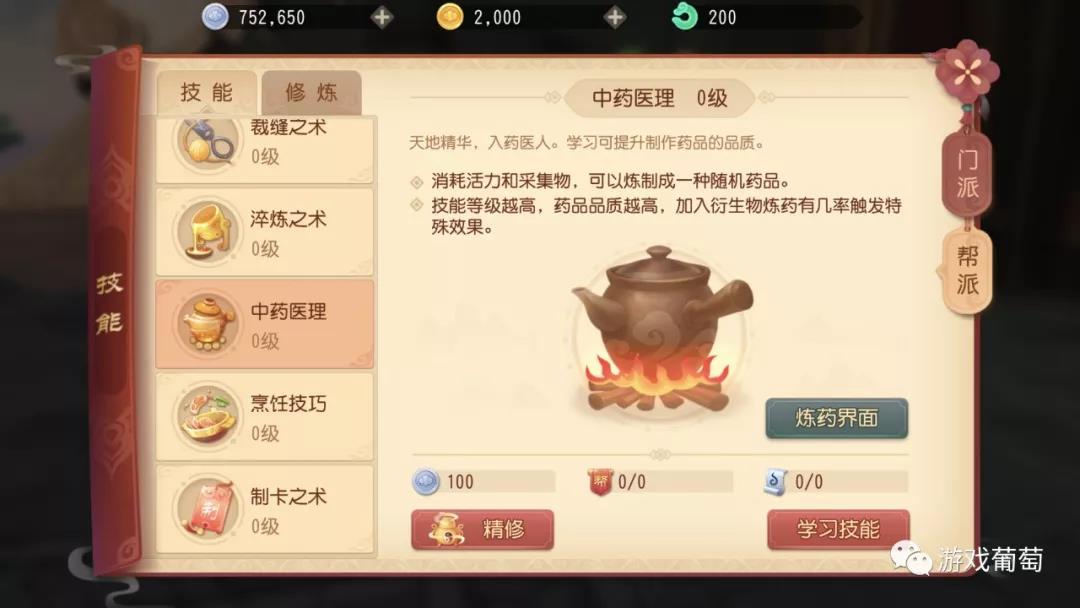
Task: Click the green jade currency icon
Action: [x=684, y=17]
